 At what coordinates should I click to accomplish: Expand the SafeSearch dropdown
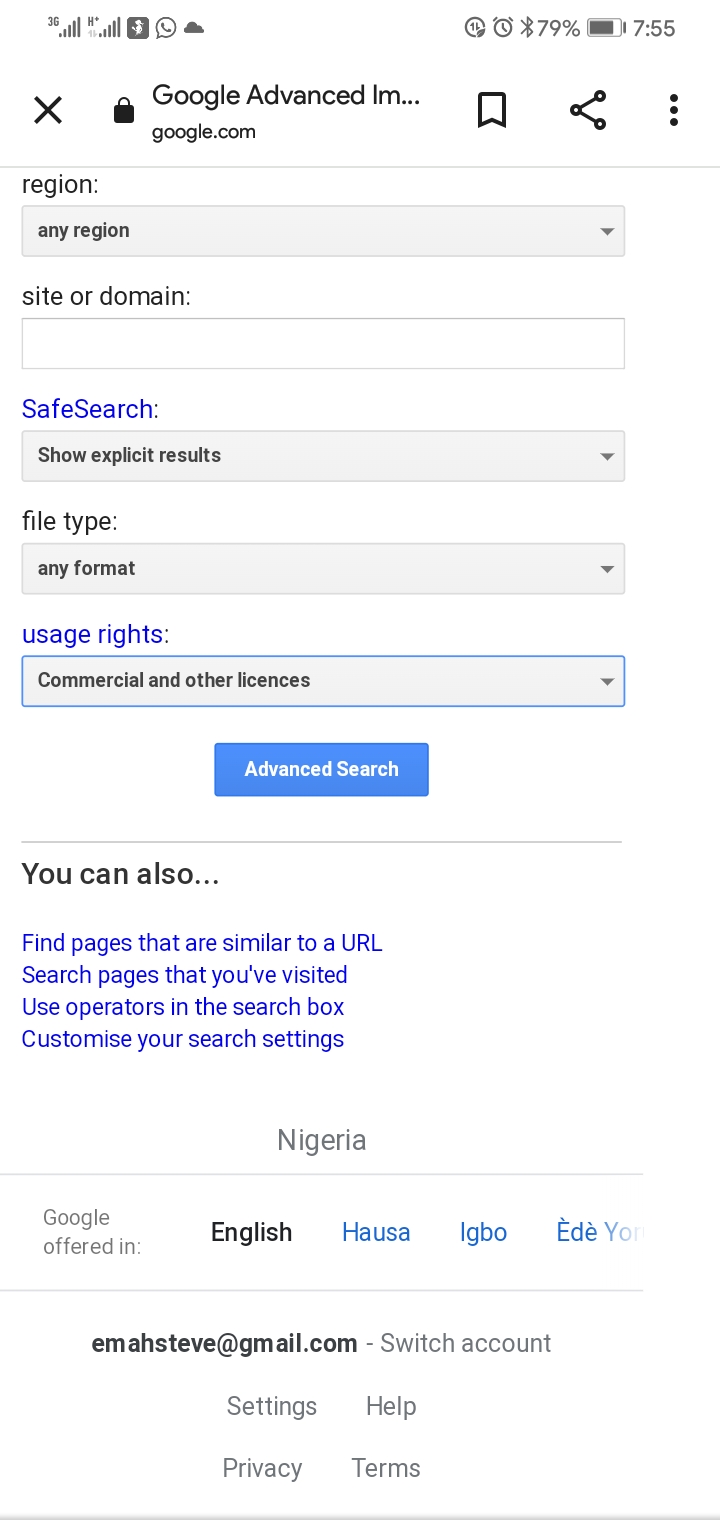(x=323, y=456)
